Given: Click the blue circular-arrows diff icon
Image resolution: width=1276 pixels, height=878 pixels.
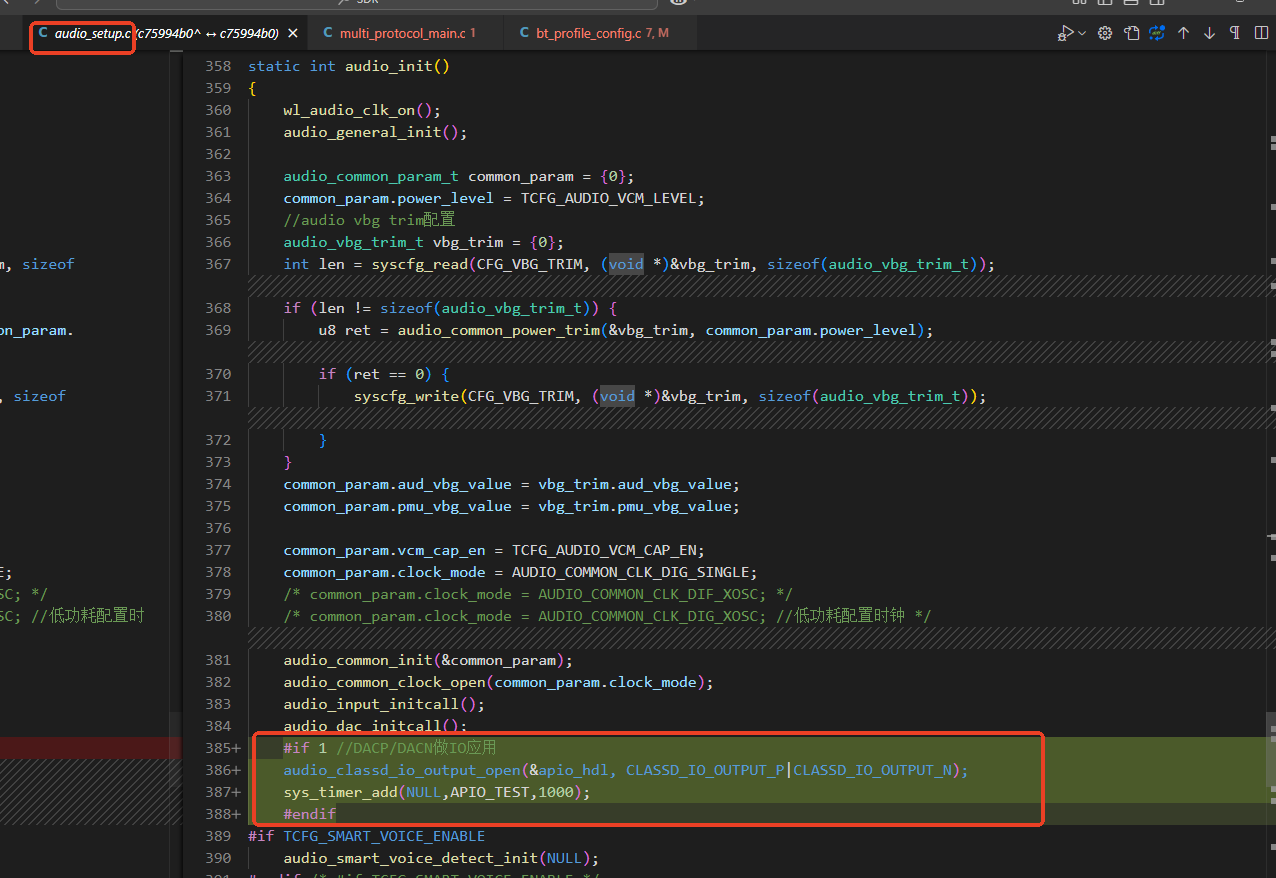Looking at the screenshot, I should 1157,33.
